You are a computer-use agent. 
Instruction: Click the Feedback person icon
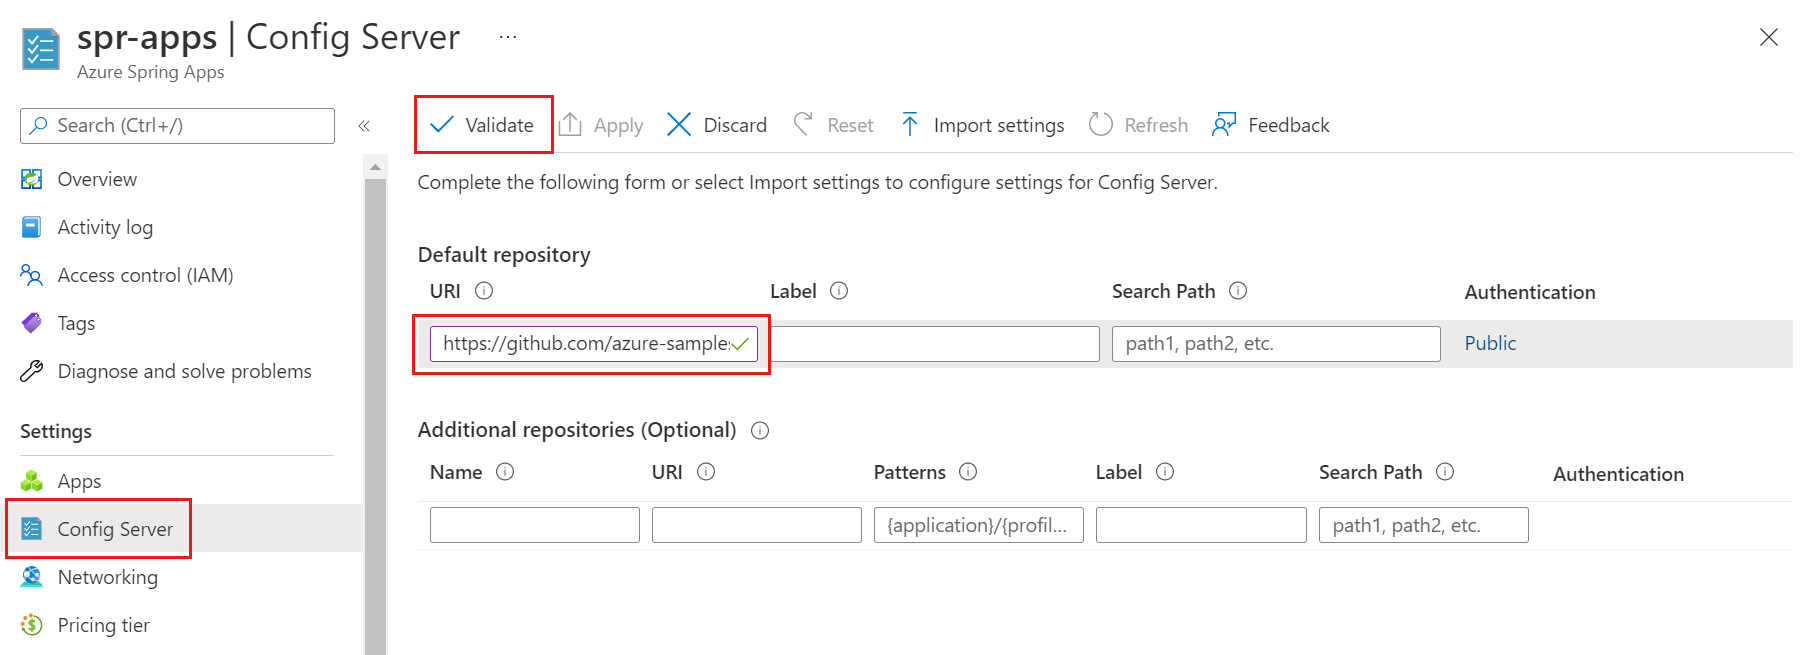pyautogui.click(x=1223, y=125)
